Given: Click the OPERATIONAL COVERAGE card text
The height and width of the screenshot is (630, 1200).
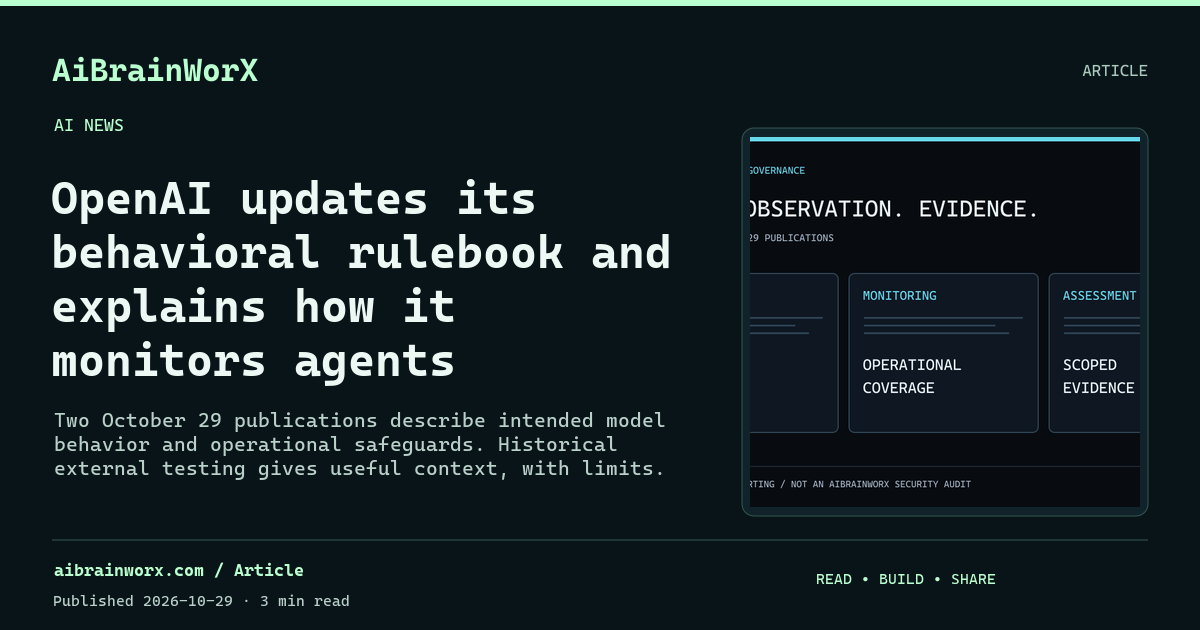Looking at the screenshot, I should 912,376.
